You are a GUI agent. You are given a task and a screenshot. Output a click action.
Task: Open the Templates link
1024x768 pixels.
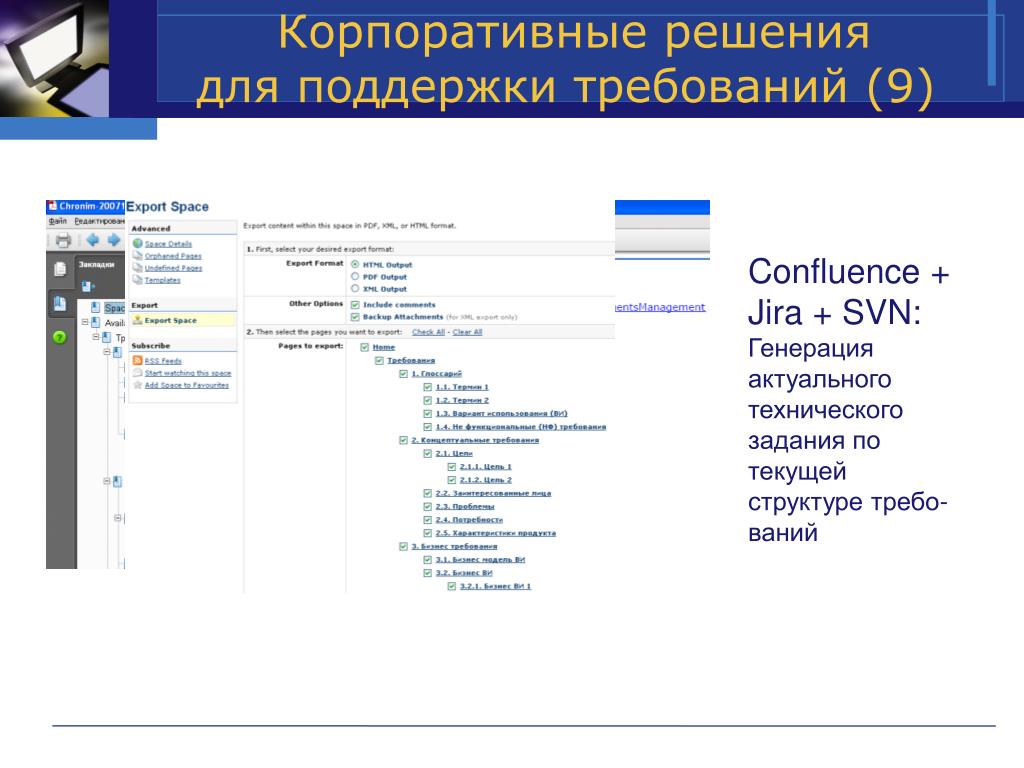pos(163,280)
